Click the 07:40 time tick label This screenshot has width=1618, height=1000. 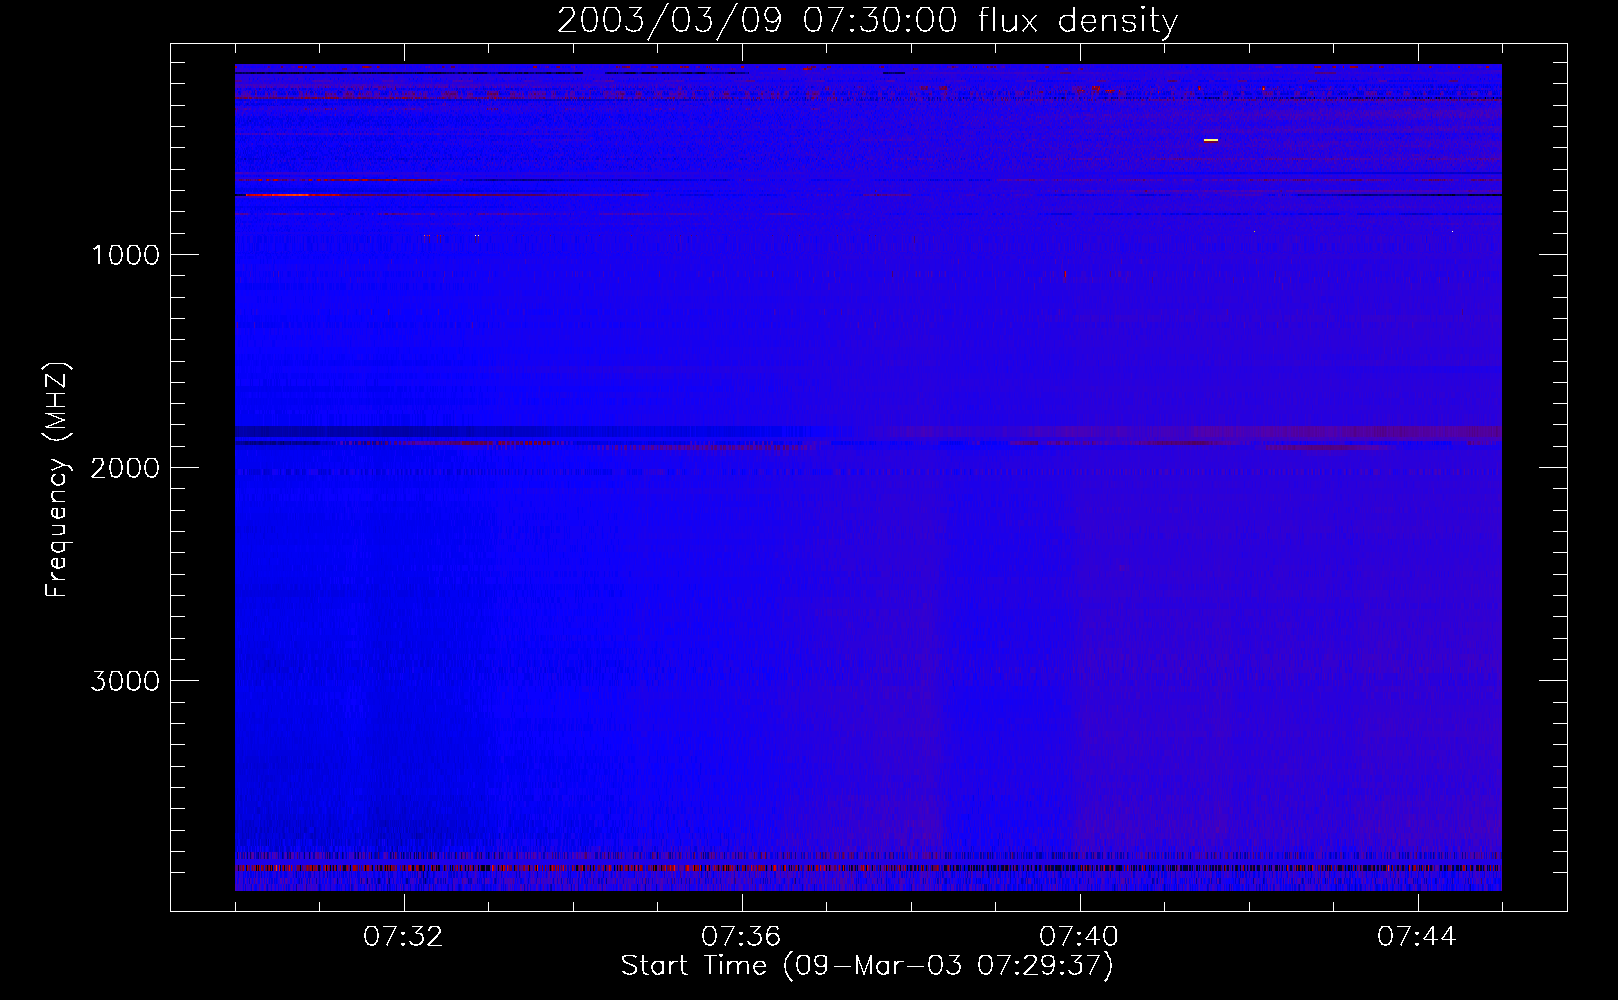point(1079,937)
